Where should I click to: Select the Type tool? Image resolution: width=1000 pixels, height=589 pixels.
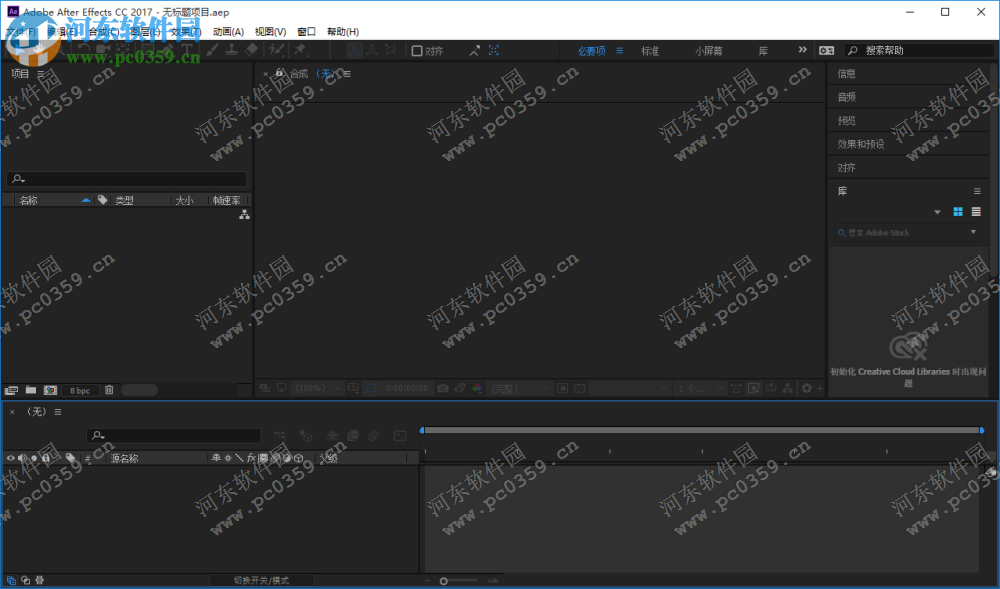186,49
